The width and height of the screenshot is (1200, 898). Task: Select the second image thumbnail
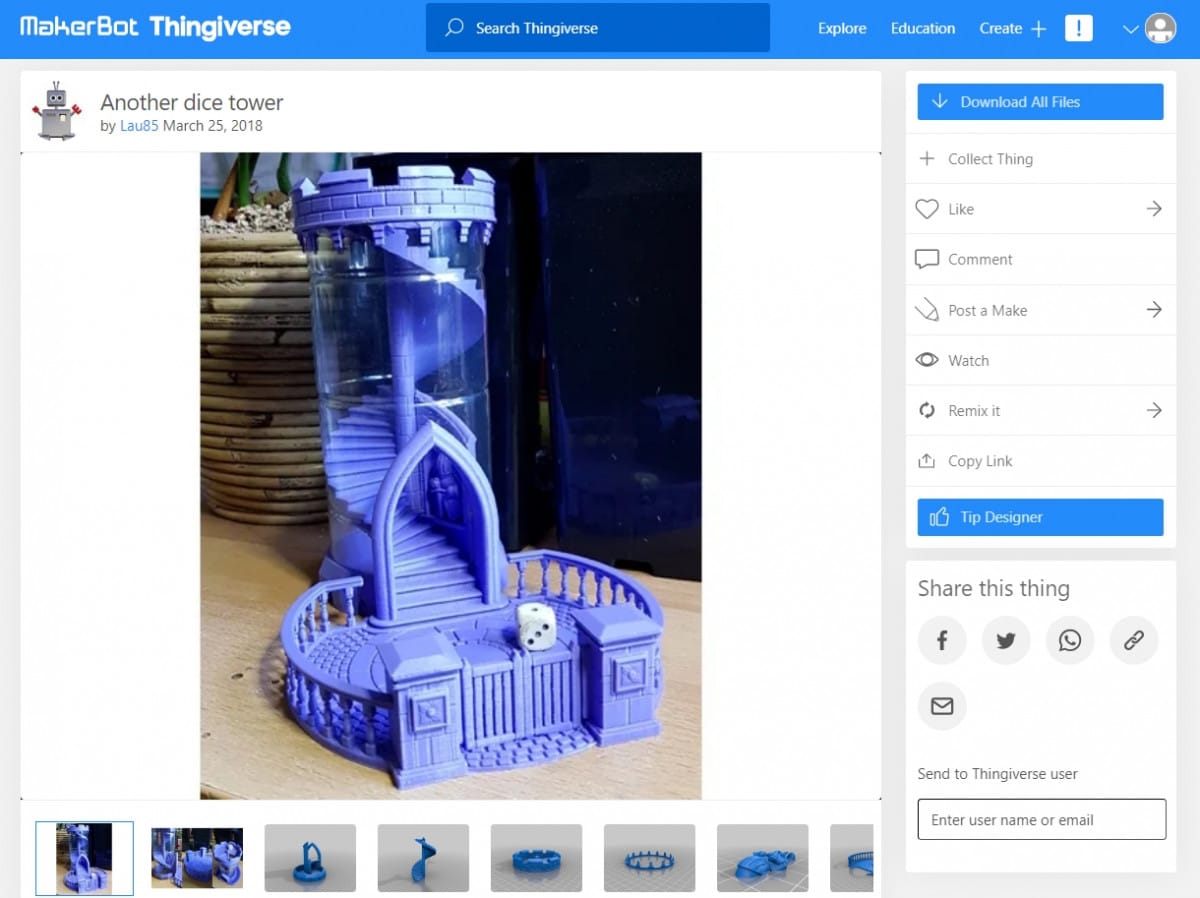coord(196,858)
